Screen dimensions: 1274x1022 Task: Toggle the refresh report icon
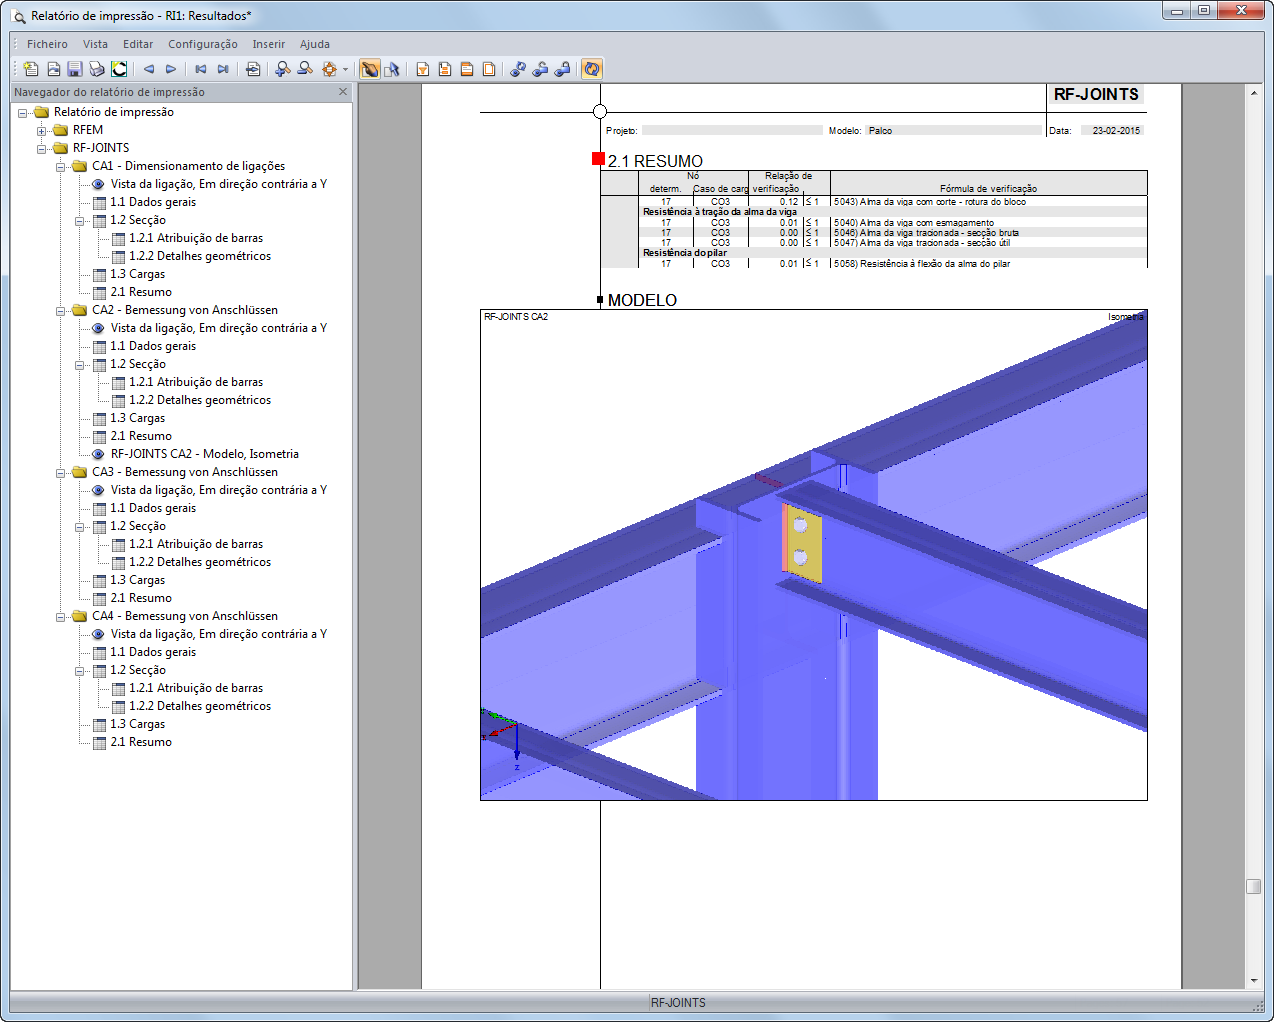pos(592,69)
